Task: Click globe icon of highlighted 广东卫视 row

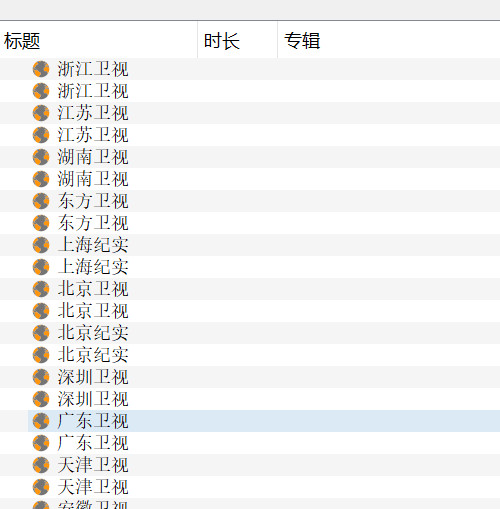Action: pos(41,421)
